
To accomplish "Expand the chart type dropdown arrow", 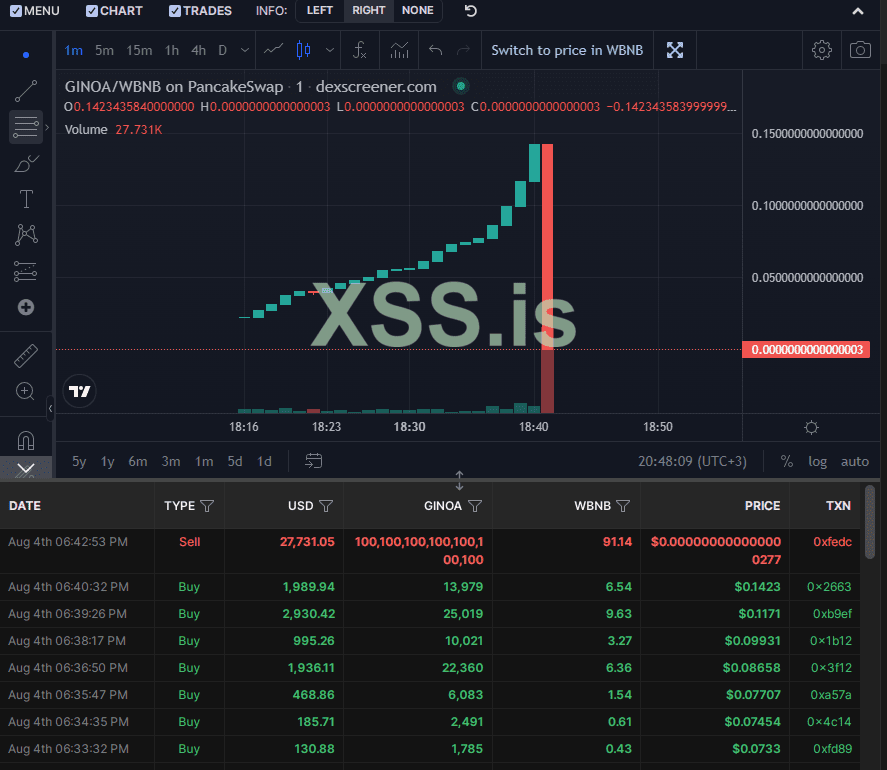I will click(330, 50).
